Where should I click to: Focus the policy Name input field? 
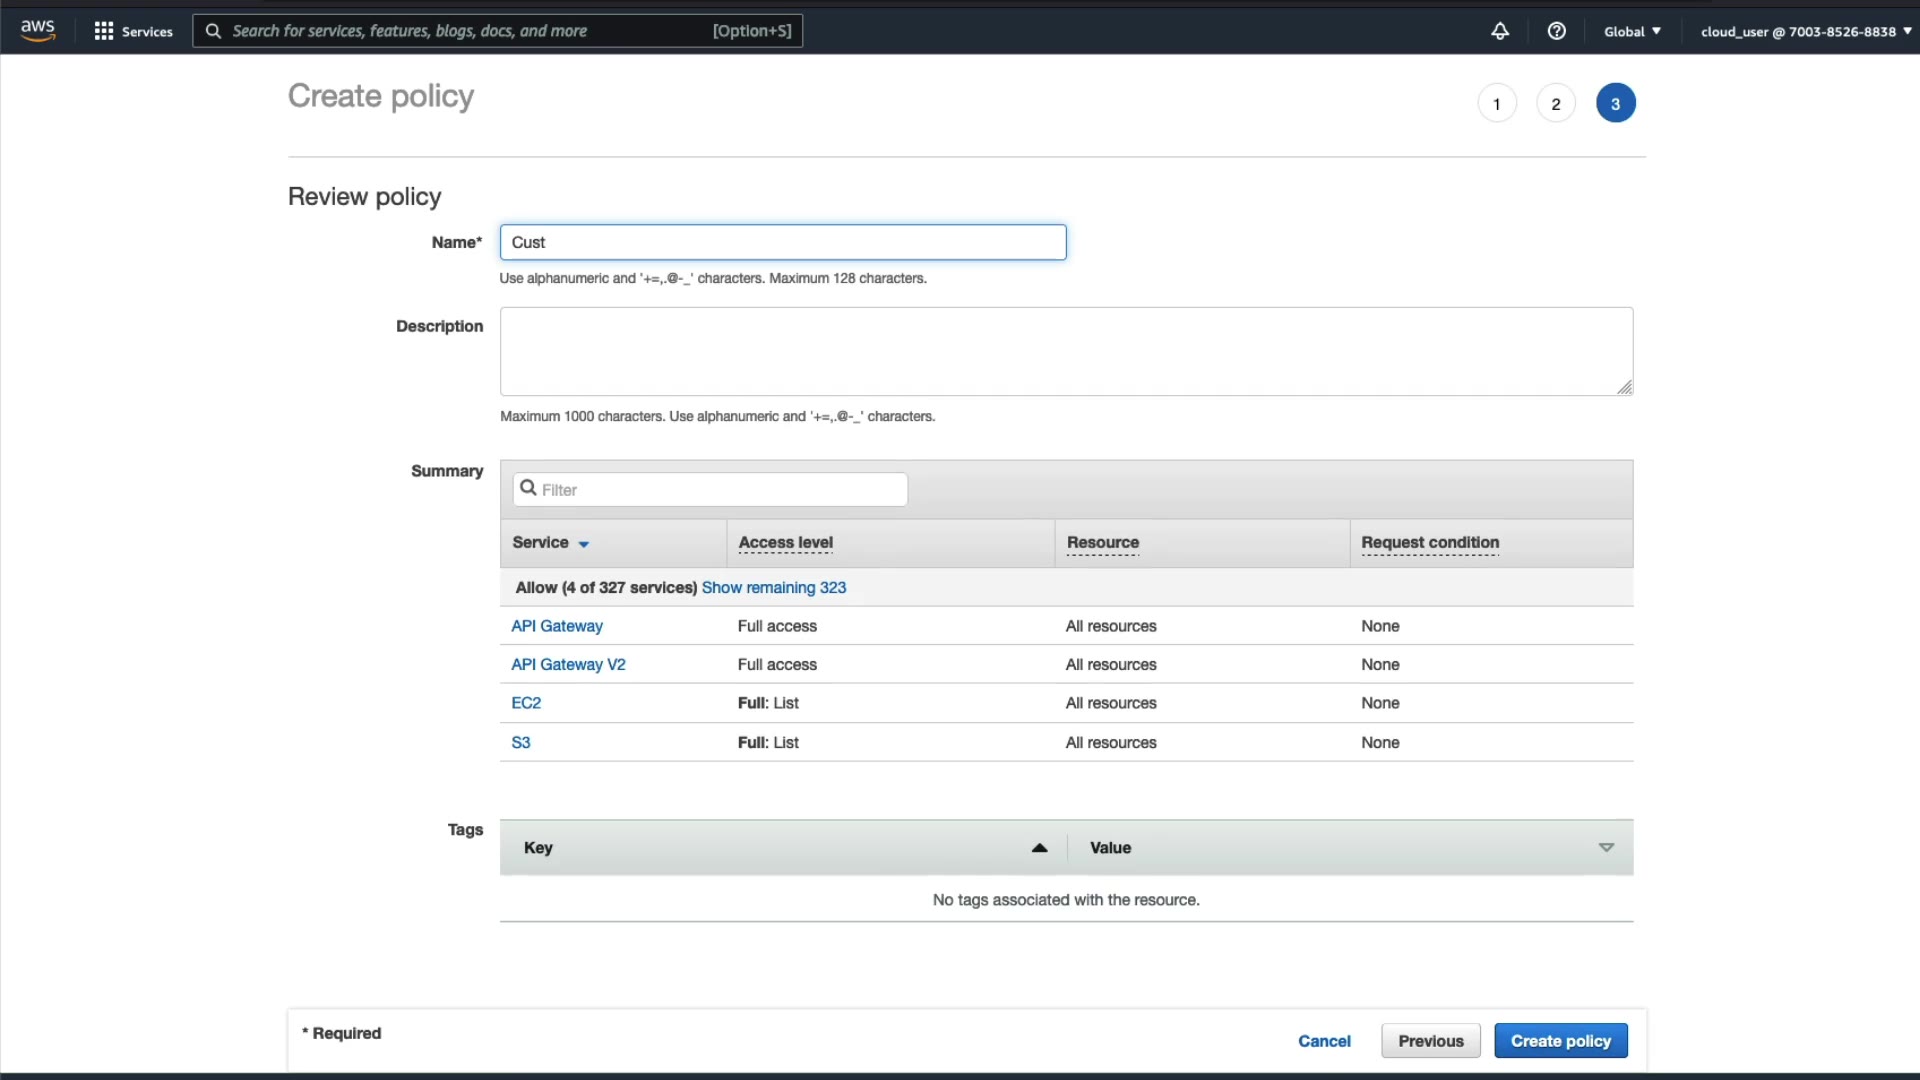pyautogui.click(x=782, y=242)
